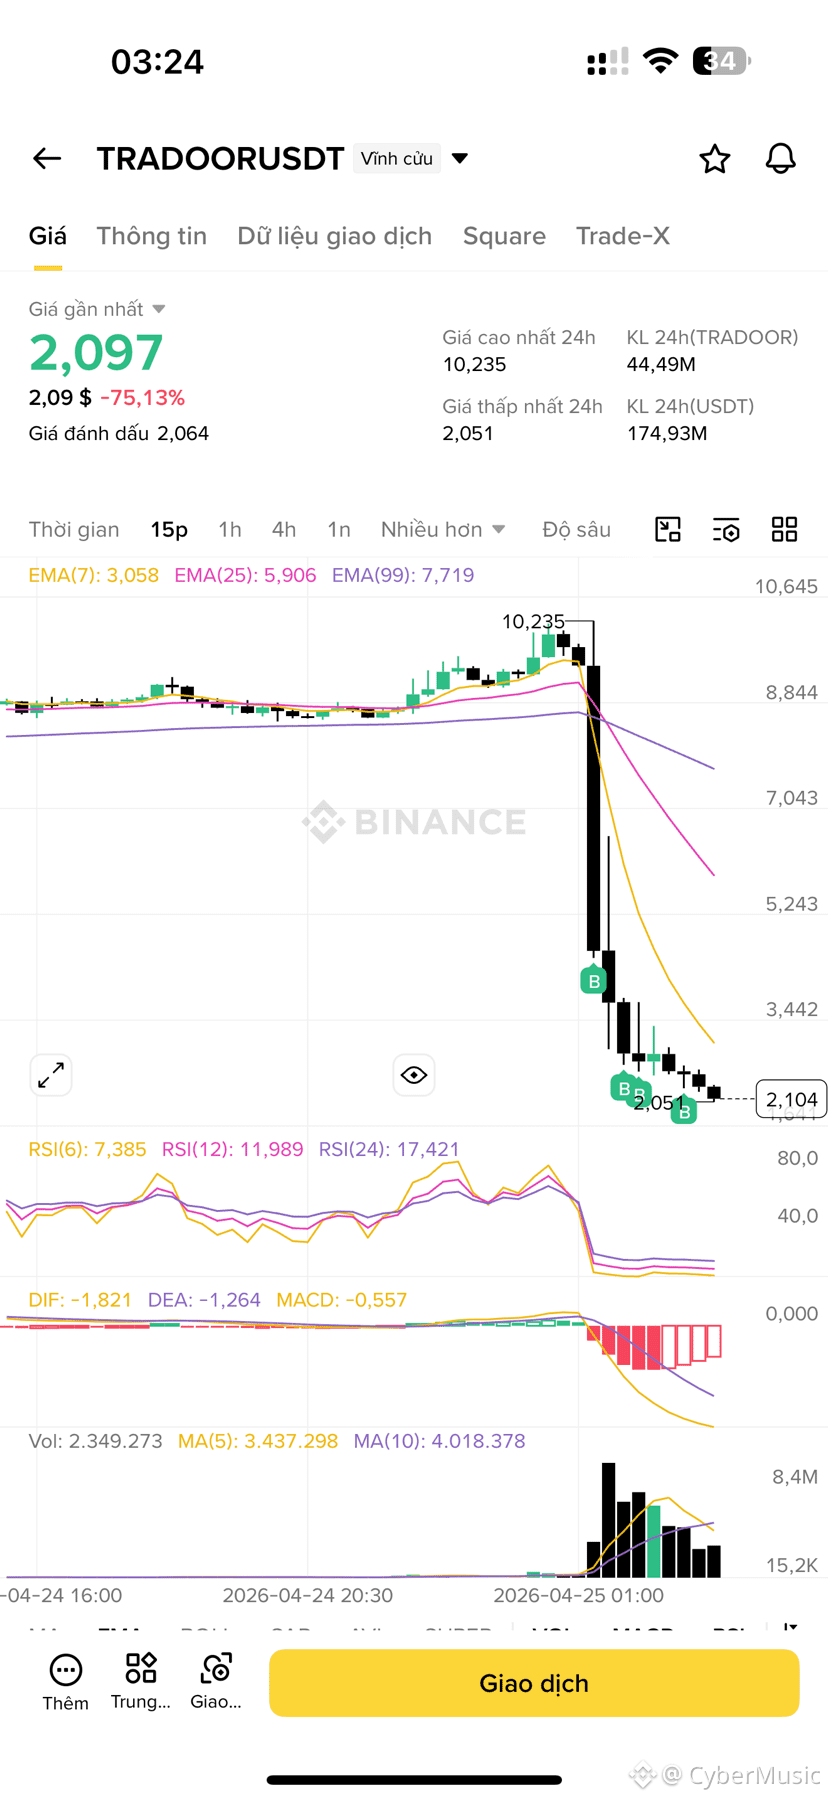Open the Square tab

[x=504, y=236]
